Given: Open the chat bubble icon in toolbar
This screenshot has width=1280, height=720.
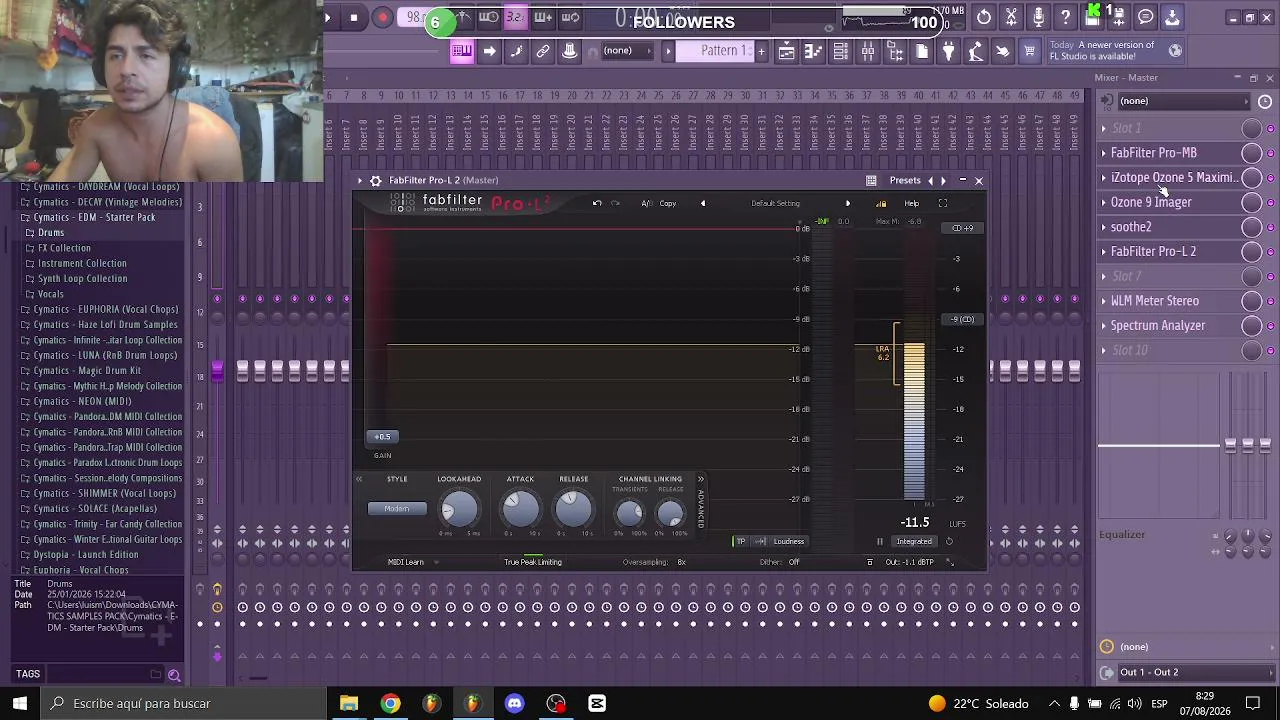Looking at the screenshot, I should point(1146,17).
